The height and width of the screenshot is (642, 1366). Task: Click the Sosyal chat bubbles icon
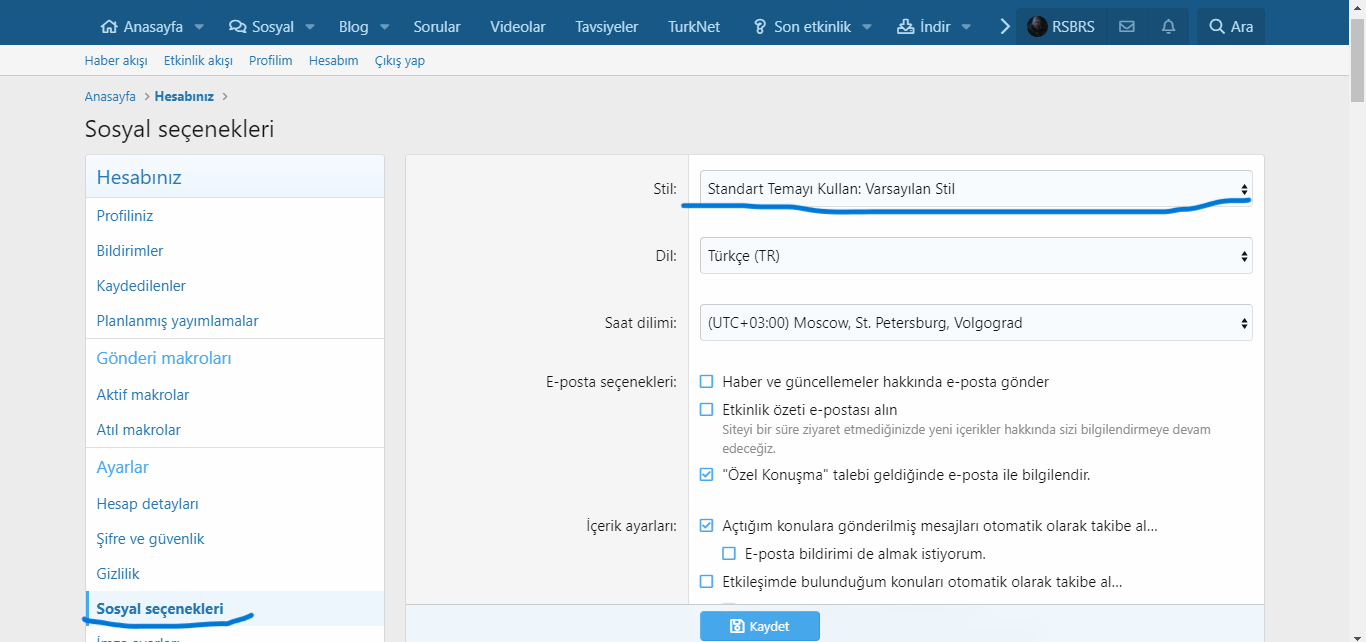click(x=237, y=27)
